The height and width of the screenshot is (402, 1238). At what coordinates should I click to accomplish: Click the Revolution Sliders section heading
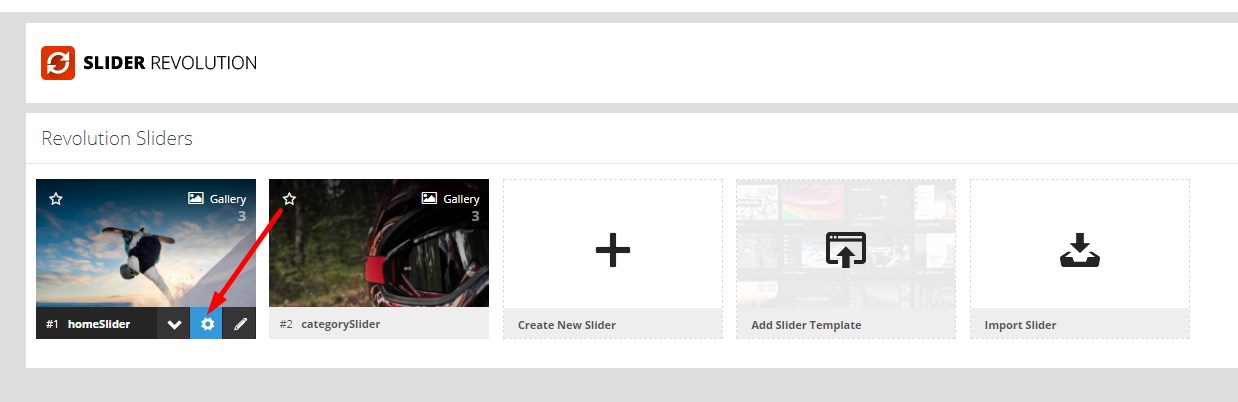pos(117,138)
